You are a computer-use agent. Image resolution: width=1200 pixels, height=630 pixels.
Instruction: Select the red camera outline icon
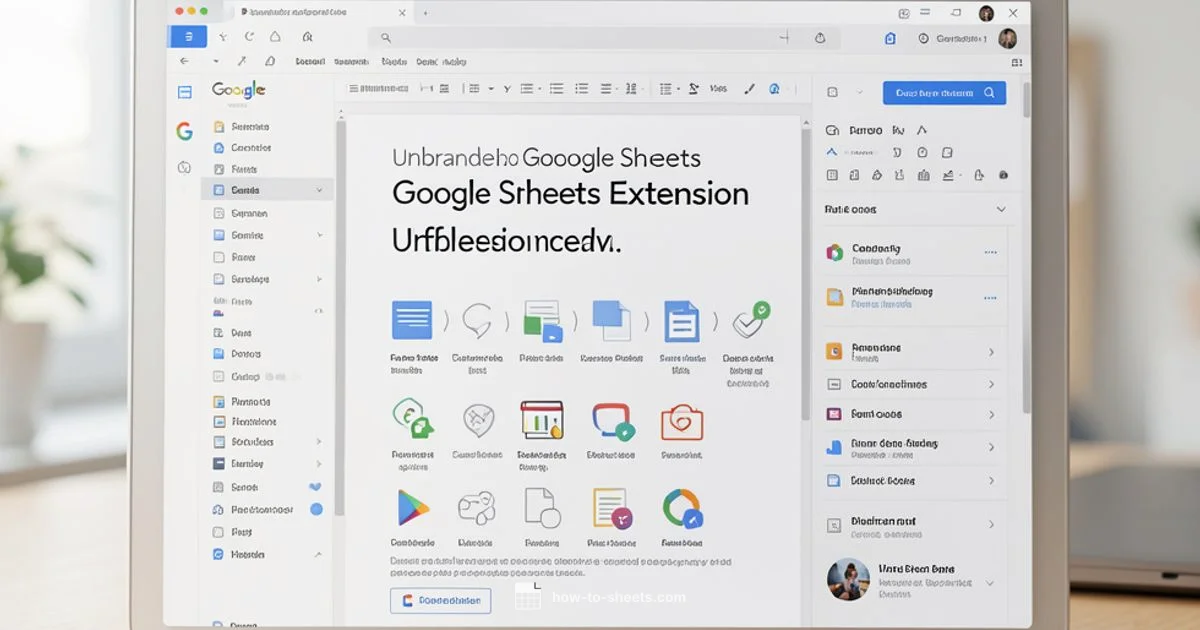coord(683,421)
